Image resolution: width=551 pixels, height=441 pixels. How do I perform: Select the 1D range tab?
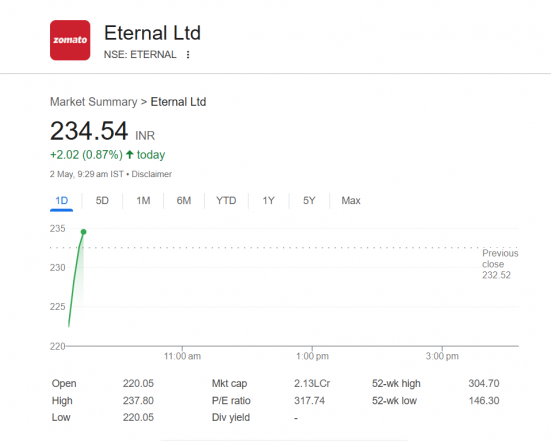click(x=61, y=201)
